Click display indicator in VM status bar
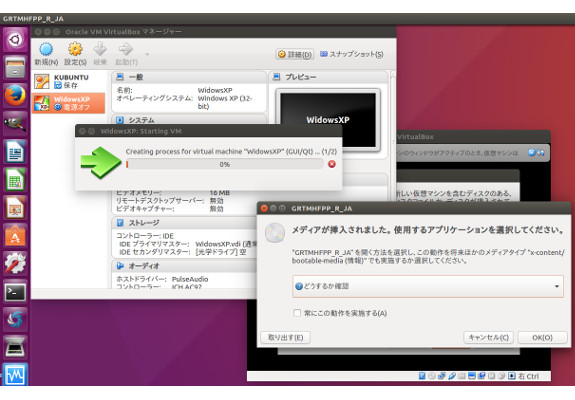Image resolution: width=575 pixels, height=400 pixels. click(472, 376)
